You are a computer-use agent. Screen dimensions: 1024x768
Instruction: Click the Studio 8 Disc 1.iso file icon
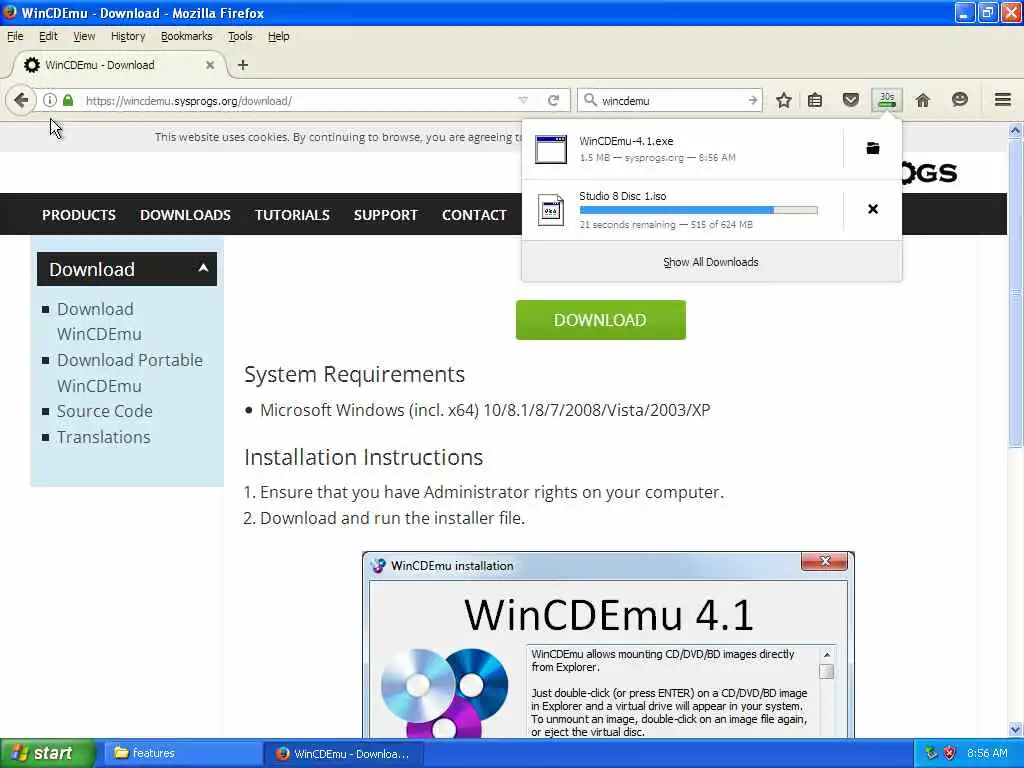[x=551, y=210]
